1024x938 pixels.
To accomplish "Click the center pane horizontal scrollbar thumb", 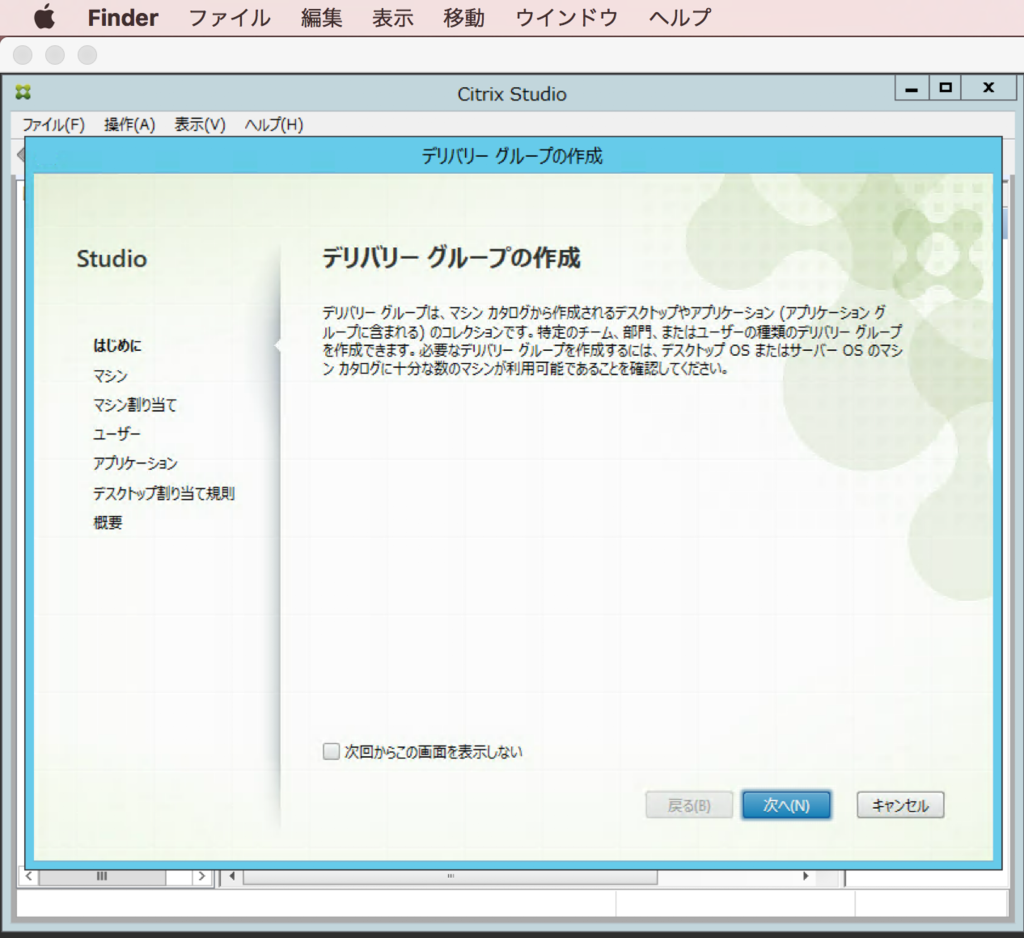I will click(451, 877).
